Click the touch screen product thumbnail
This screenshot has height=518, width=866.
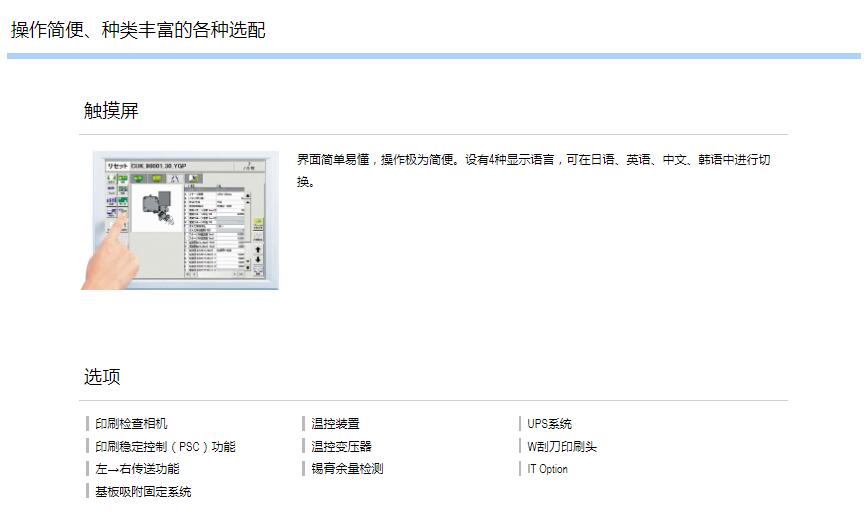(180, 220)
